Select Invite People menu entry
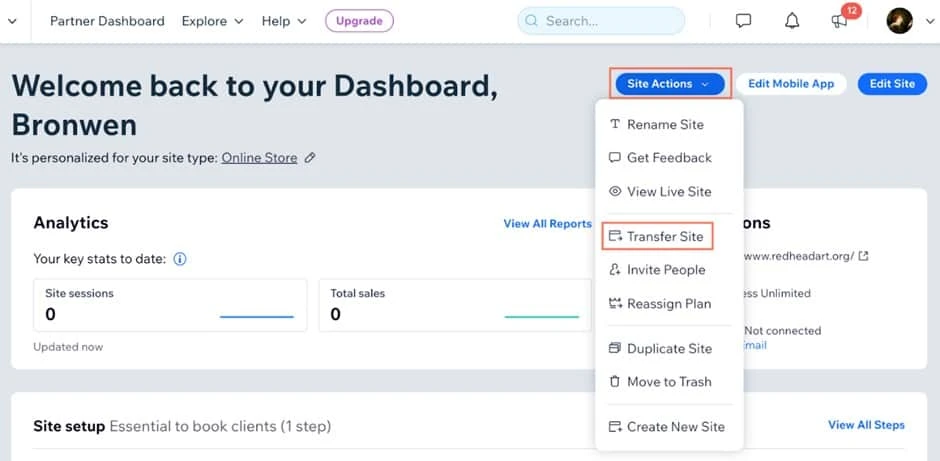940x461 pixels. point(665,270)
